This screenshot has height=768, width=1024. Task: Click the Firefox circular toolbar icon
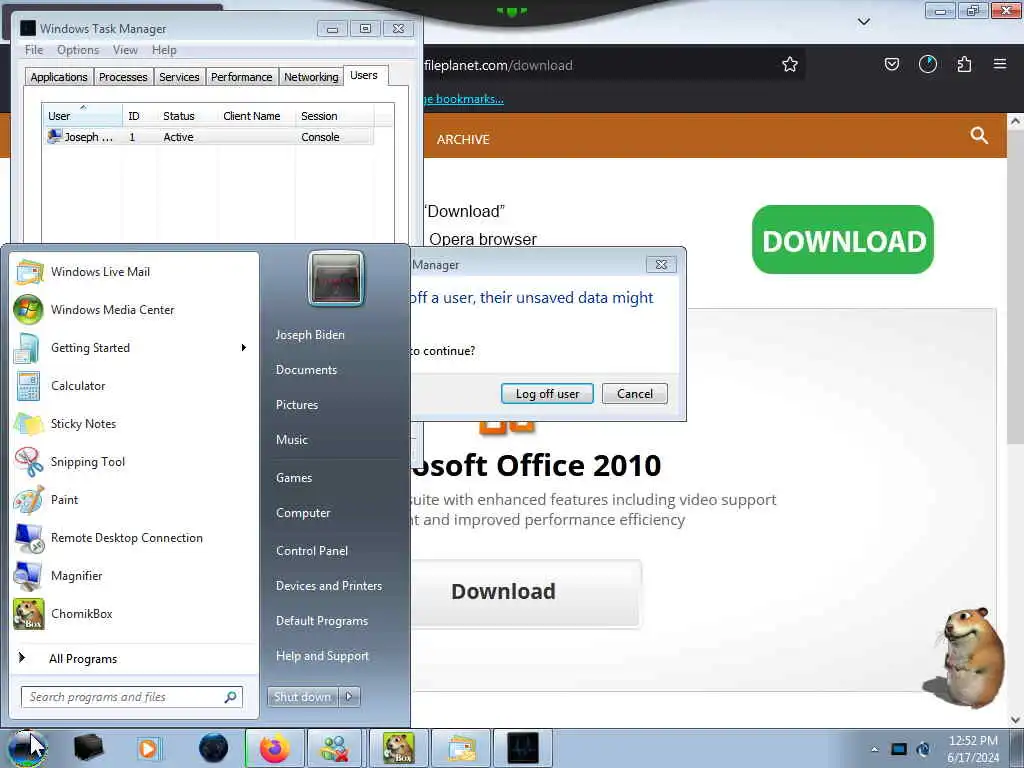click(x=928, y=64)
